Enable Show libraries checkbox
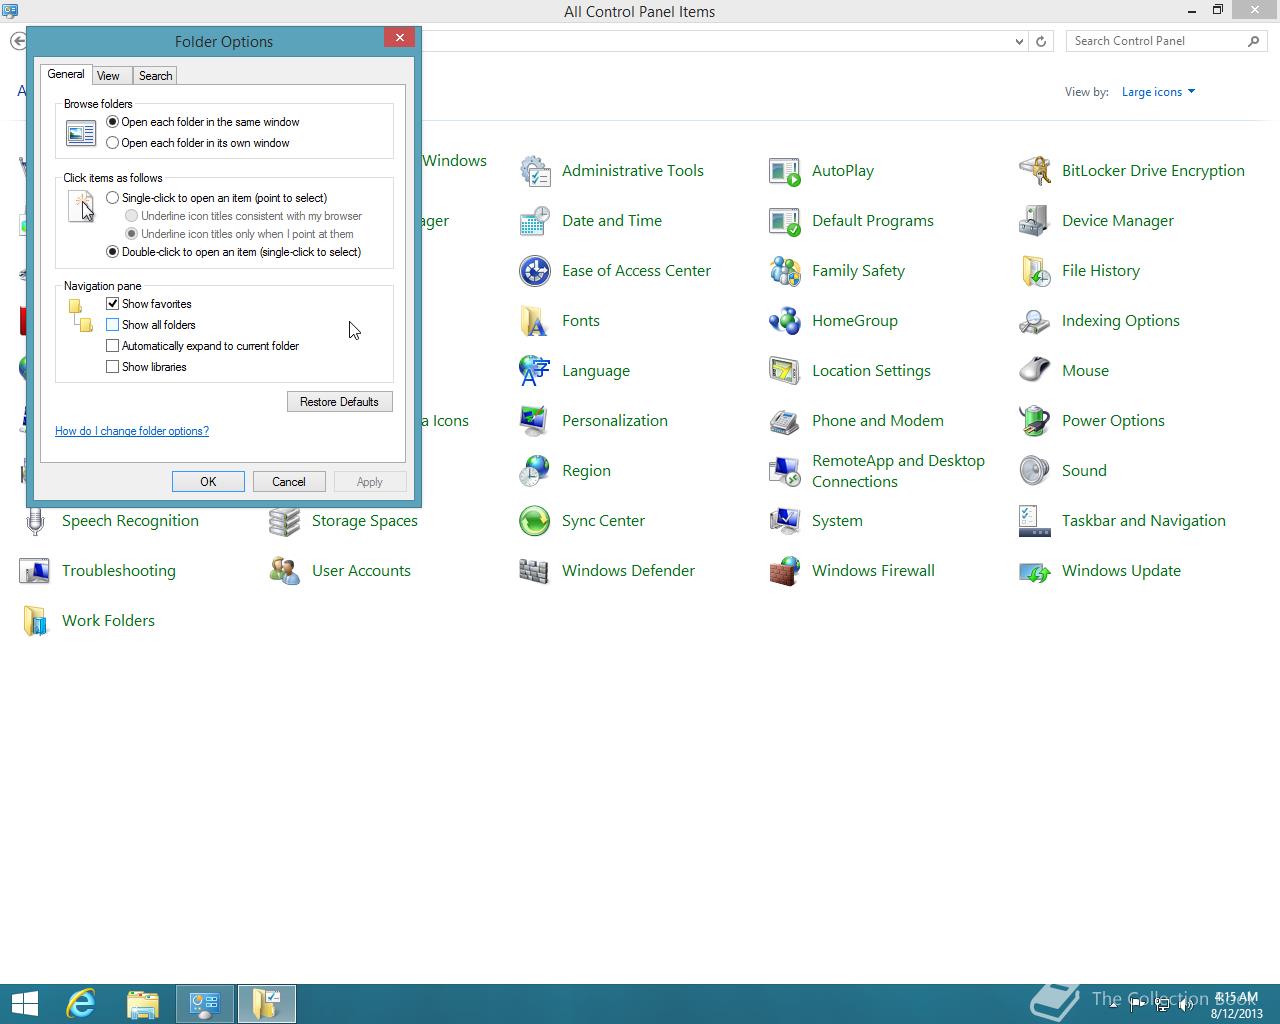Viewport: 1280px width, 1024px height. point(112,367)
